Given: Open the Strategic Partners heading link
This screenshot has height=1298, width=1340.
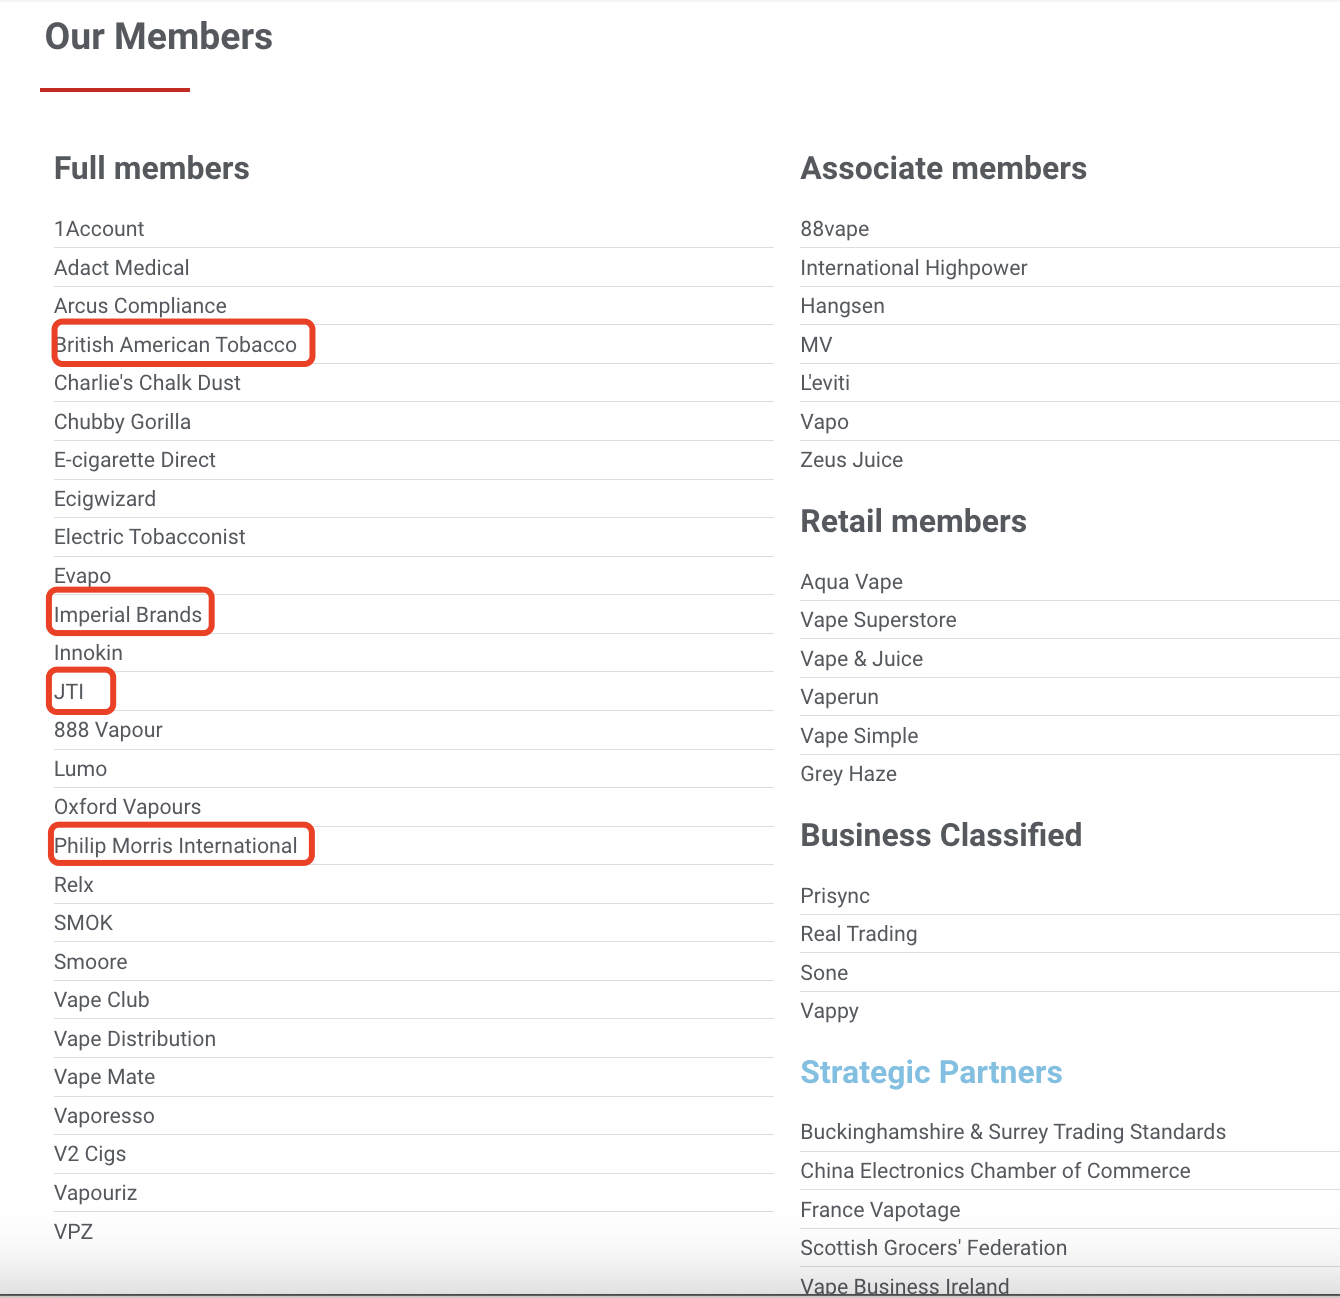Looking at the screenshot, I should pos(930,1072).
